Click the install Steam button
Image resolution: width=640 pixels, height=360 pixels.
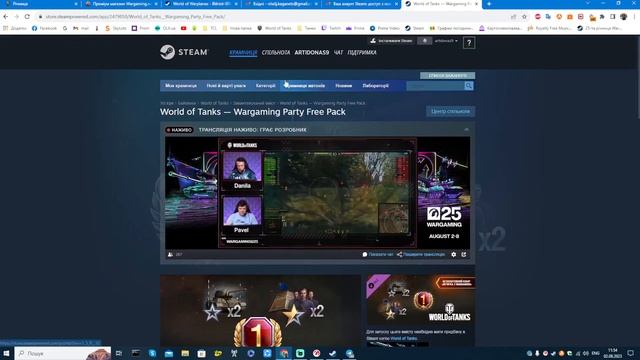click(391, 41)
